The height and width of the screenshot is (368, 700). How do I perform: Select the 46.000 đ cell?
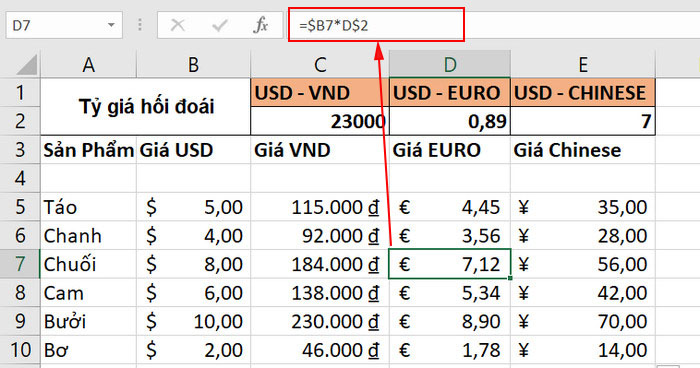click(x=320, y=350)
